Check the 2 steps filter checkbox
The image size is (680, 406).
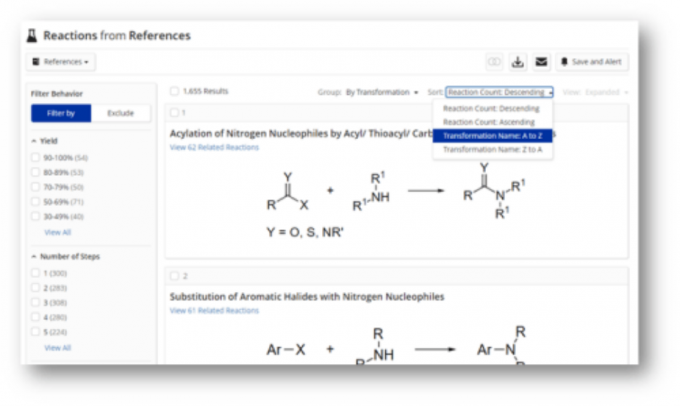tap(36, 287)
